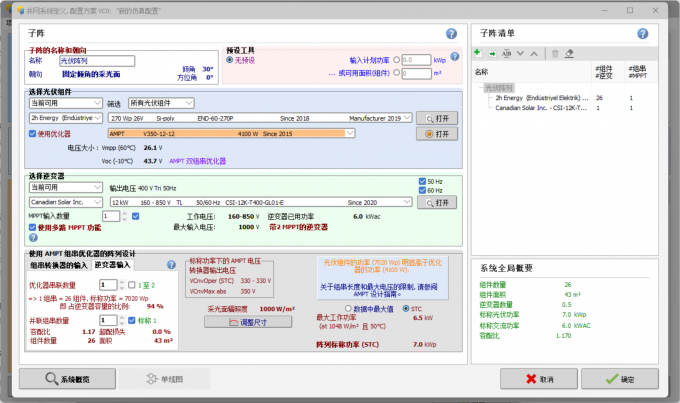This screenshot has width=680, height=403.
Task: Select the STC radio button
Action: 406,308
